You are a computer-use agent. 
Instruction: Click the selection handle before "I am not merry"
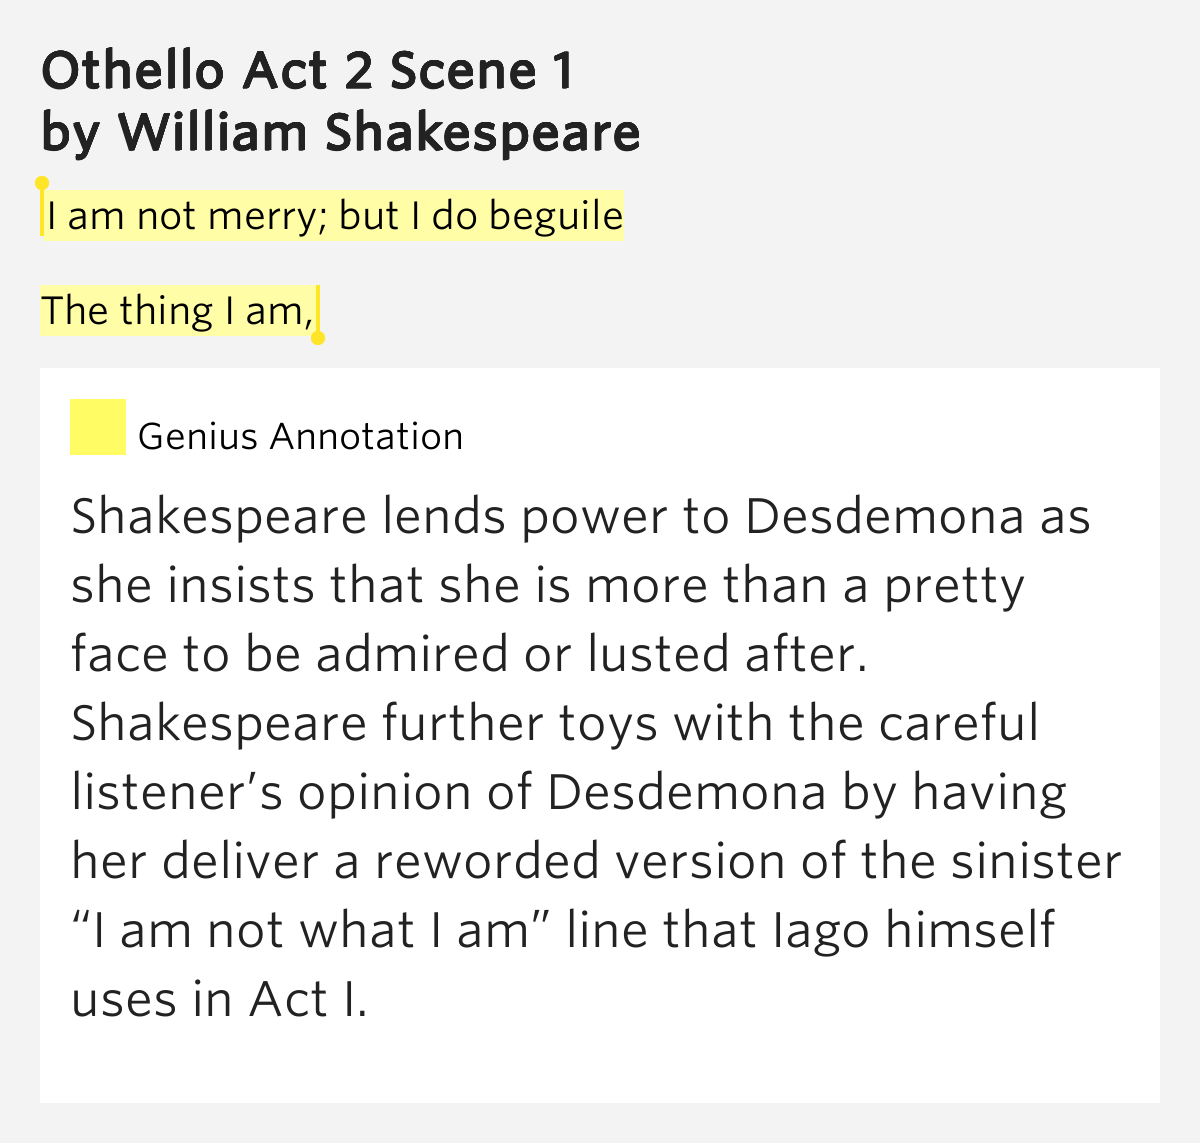click(42, 185)
